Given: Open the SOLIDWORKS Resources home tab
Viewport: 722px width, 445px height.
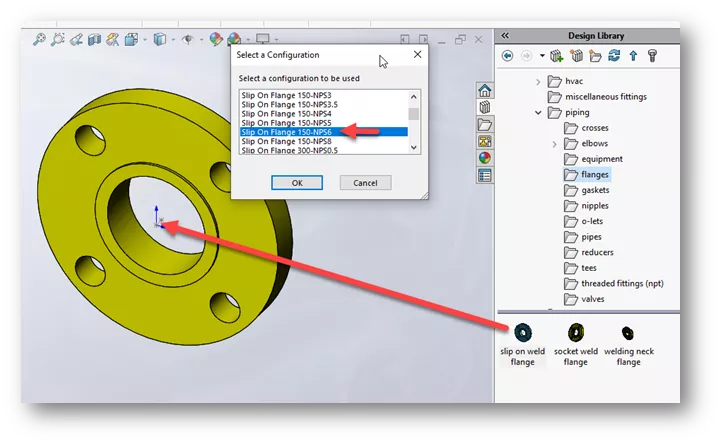Looking at the screenshot, I should pyautogui.click(x=484, y=90).
